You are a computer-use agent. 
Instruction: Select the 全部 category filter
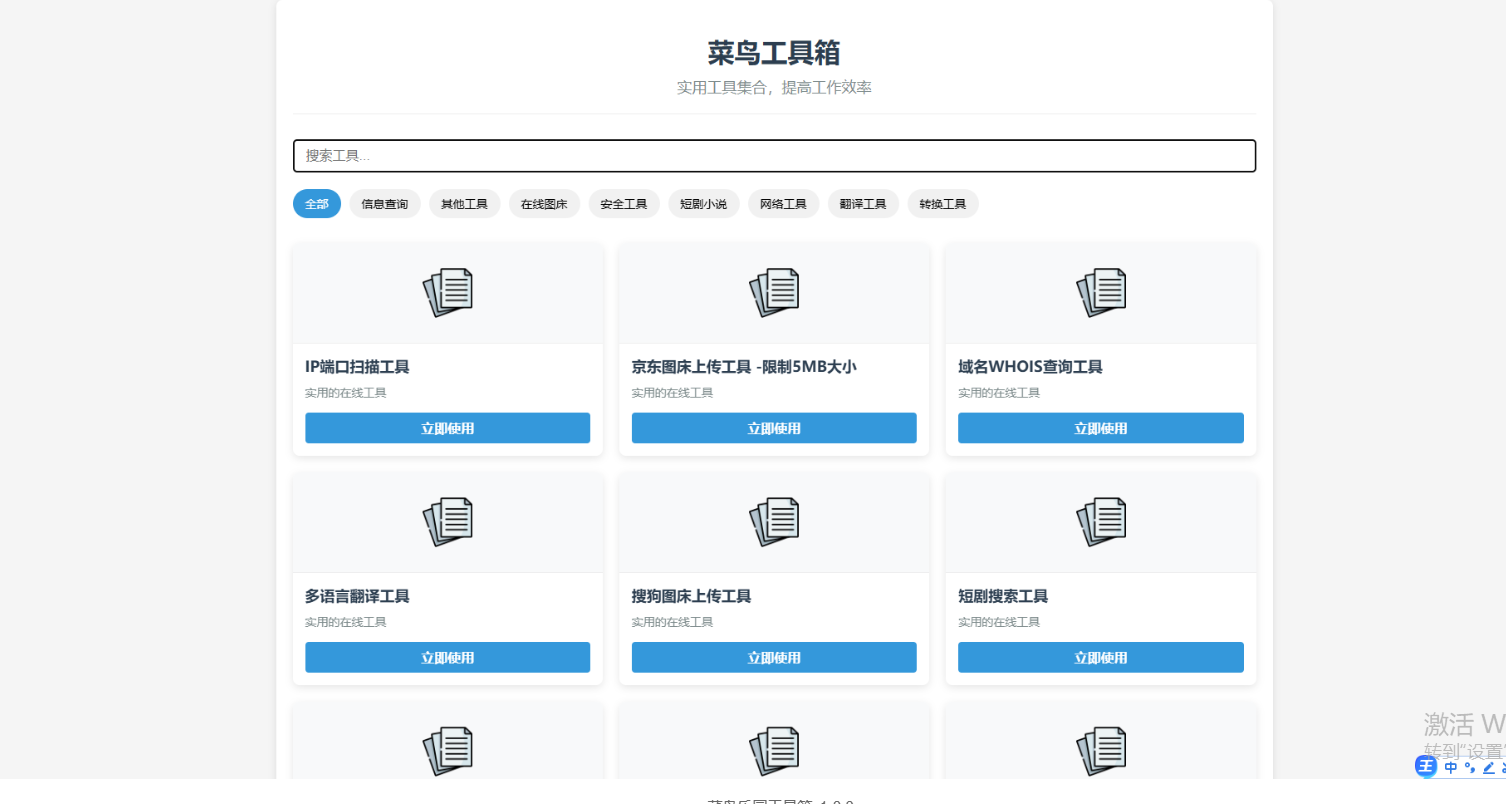[317, 204]
